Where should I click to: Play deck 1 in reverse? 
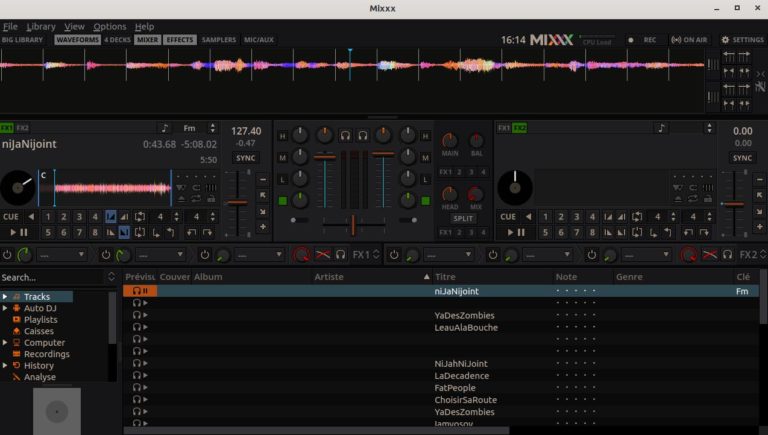(x=31, y=217)
